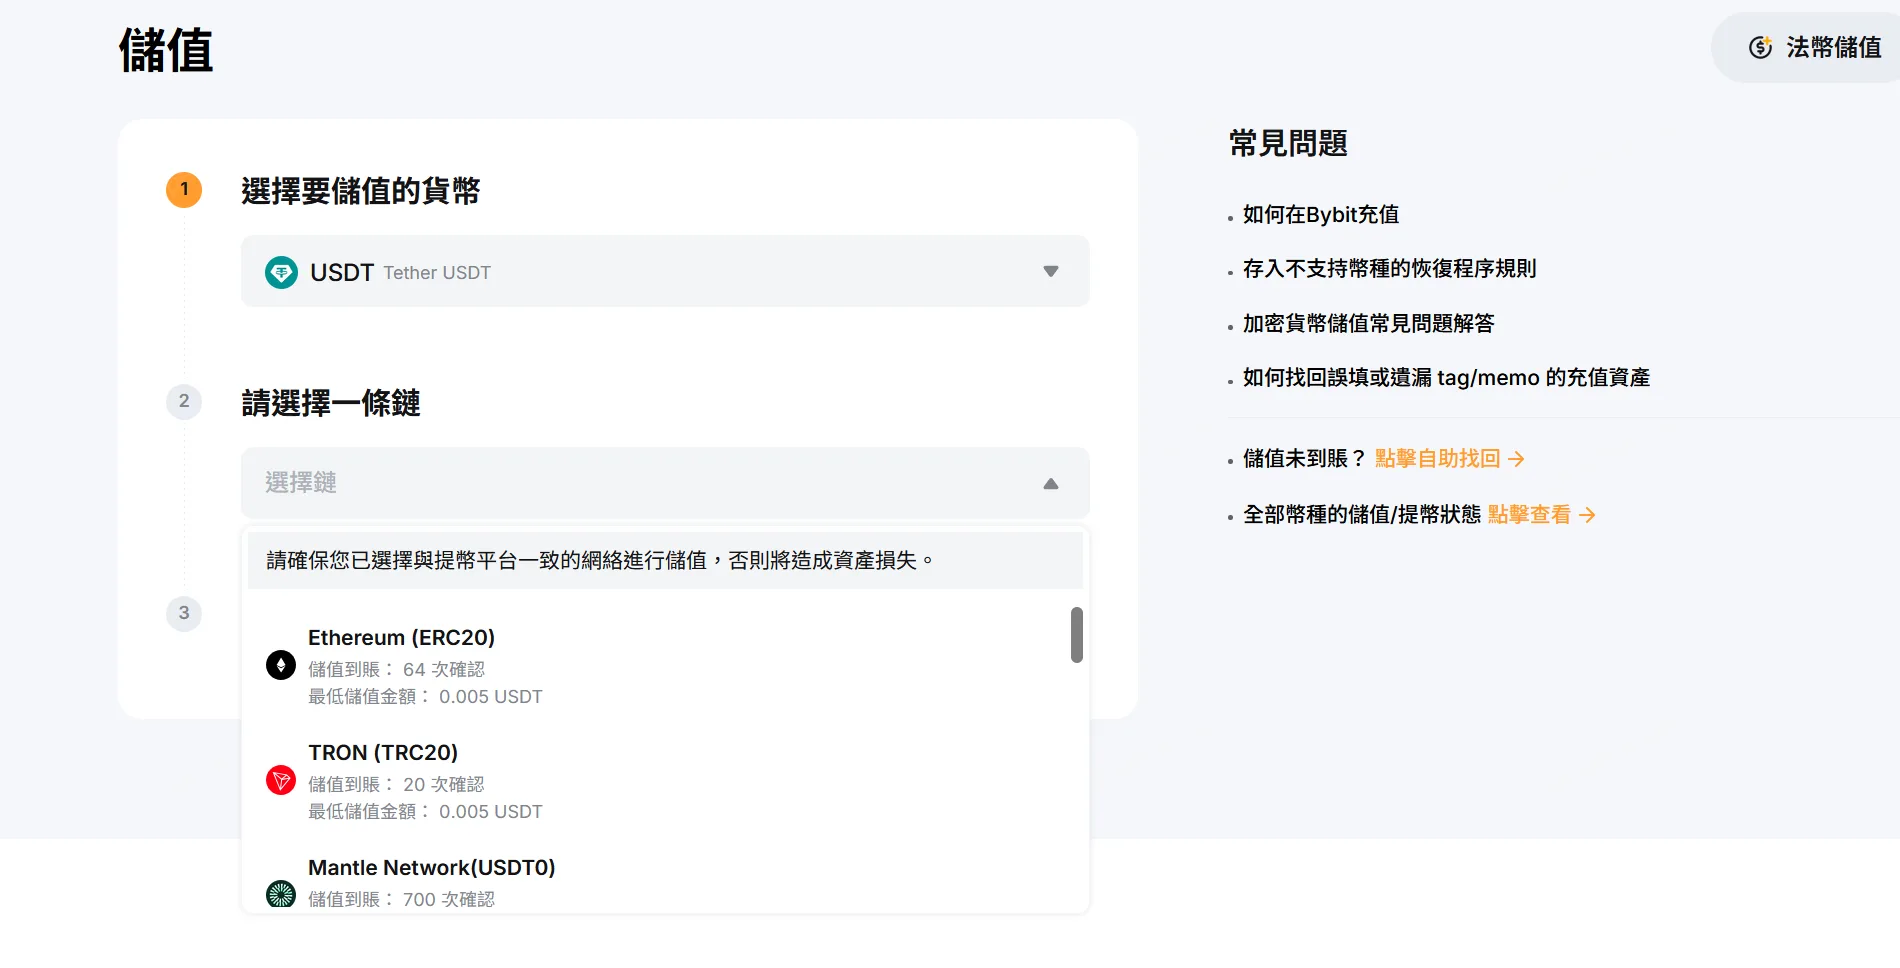
Task: Click 點擊查看 status link
Action: point(1529,514)
